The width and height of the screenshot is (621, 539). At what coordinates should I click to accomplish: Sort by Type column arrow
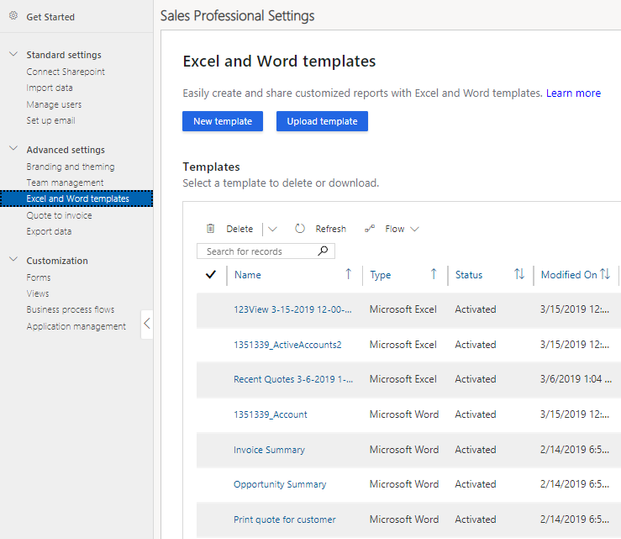[433, 274]
